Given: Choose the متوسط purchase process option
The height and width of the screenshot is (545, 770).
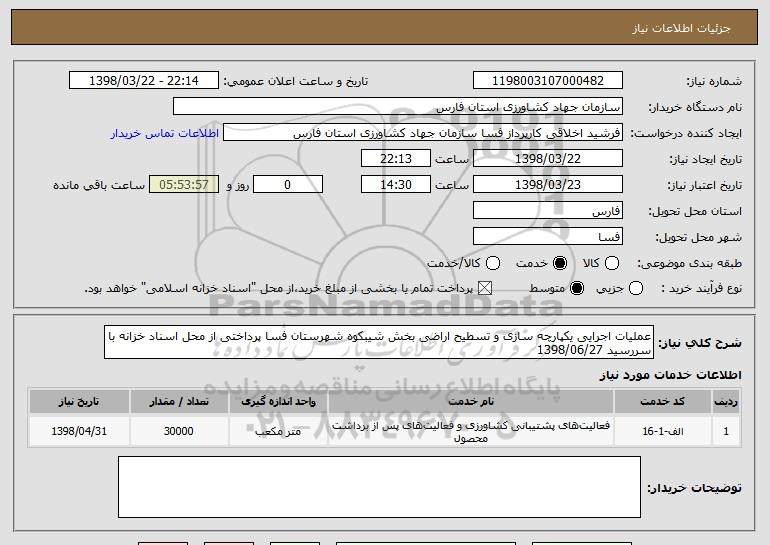Looking at the screenshot, I should [577, 288].
